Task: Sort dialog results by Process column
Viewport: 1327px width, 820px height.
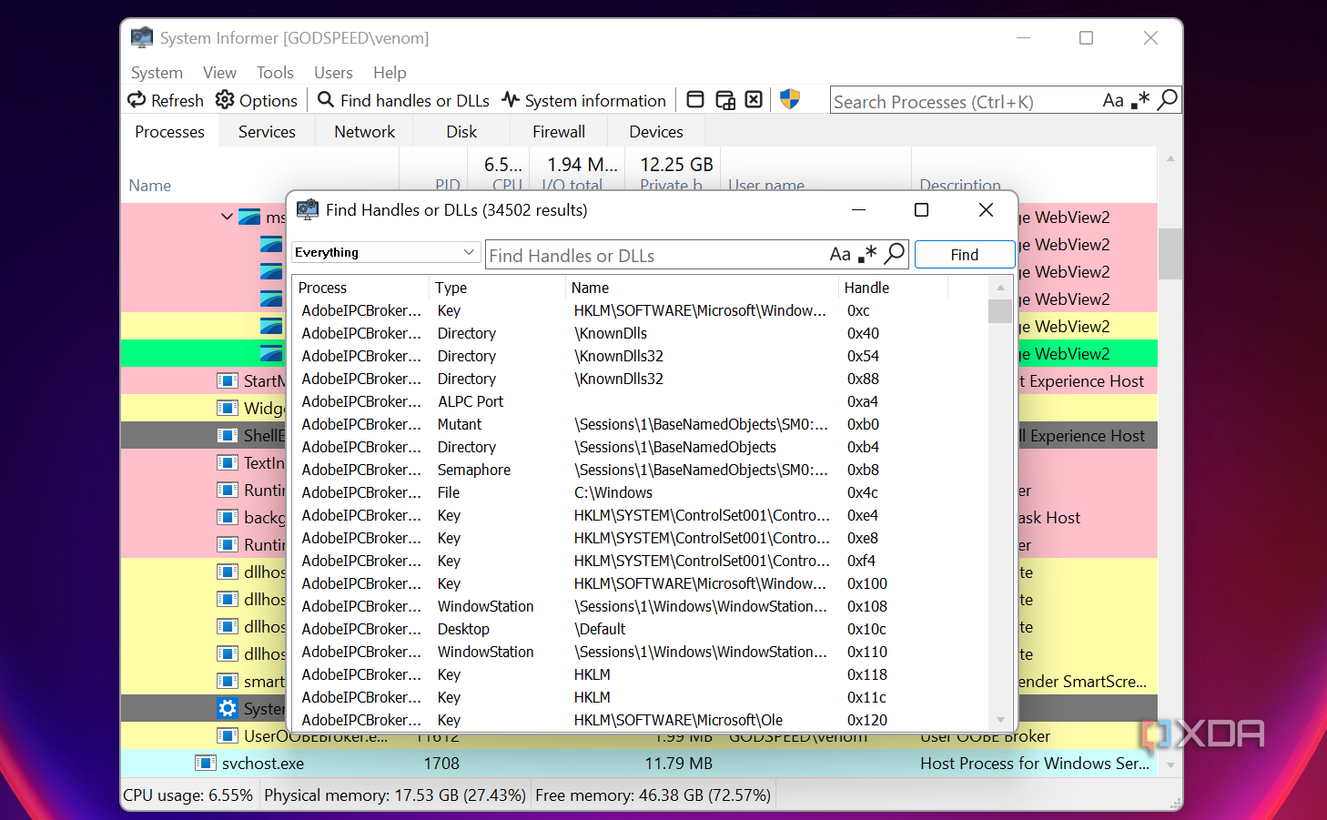Action: pos(361,287)
